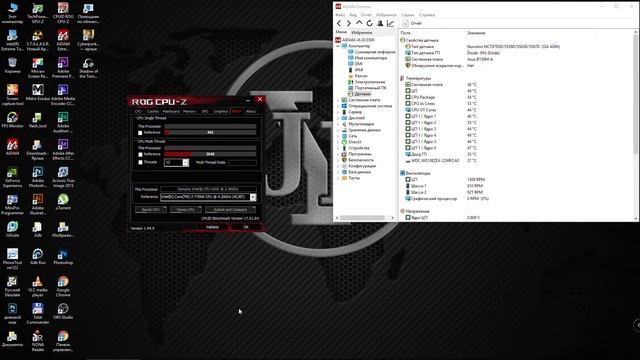This screenshot has height=360, width=640.
Task: Open the Adobe Premiere Pro desktop icon
Action: tap(63, 68)
